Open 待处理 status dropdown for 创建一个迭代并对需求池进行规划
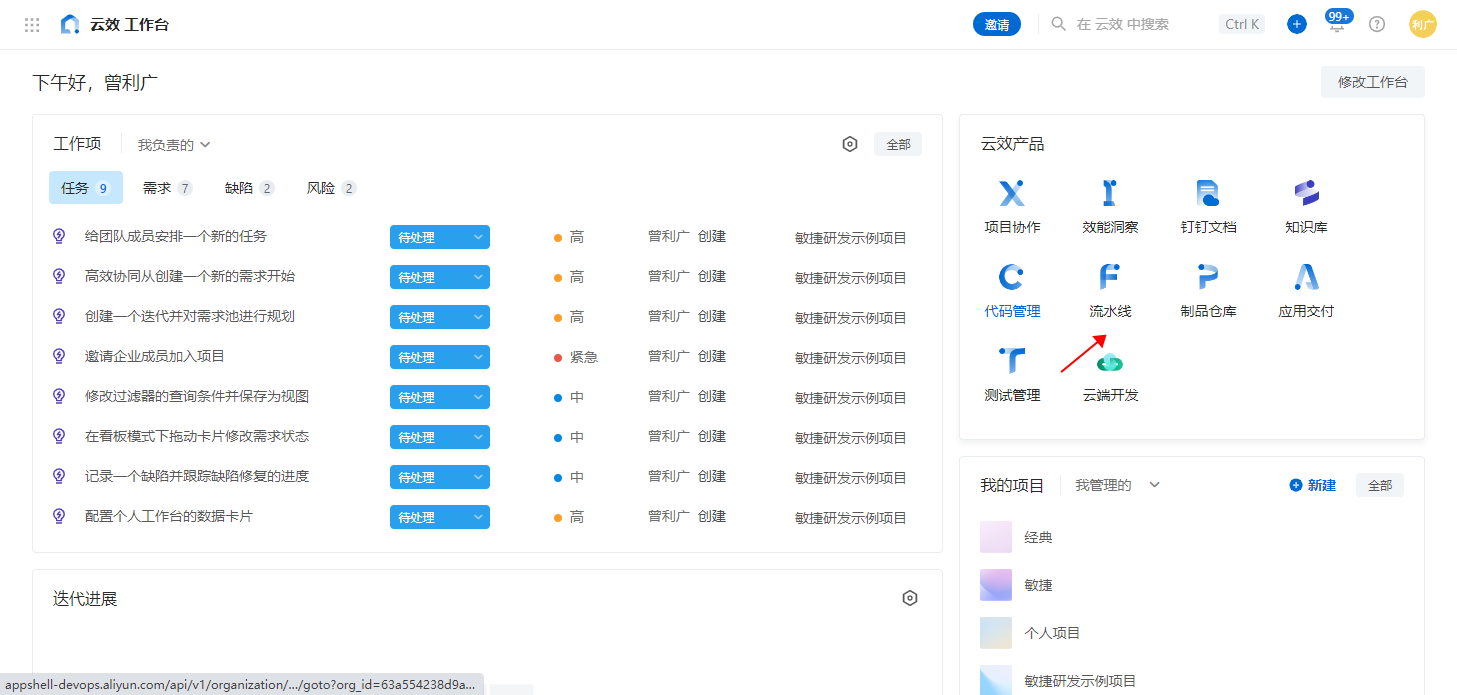This screenshot has height=695, width=1457. 440,317
